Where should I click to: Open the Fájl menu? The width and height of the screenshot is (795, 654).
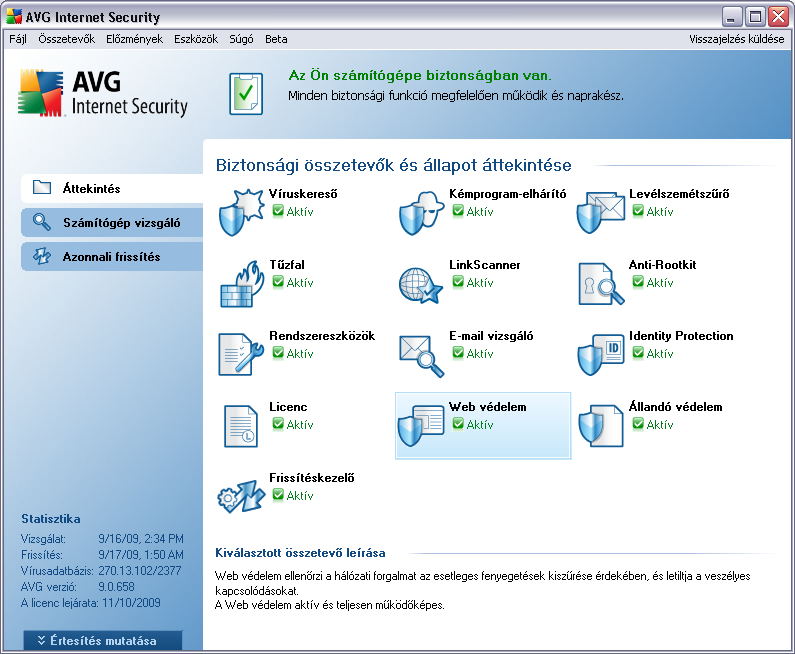(18, 39)
